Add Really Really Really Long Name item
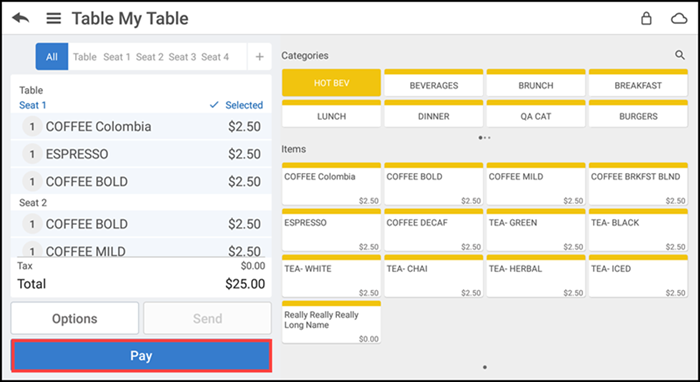700x382 pixels. point(331,322)
